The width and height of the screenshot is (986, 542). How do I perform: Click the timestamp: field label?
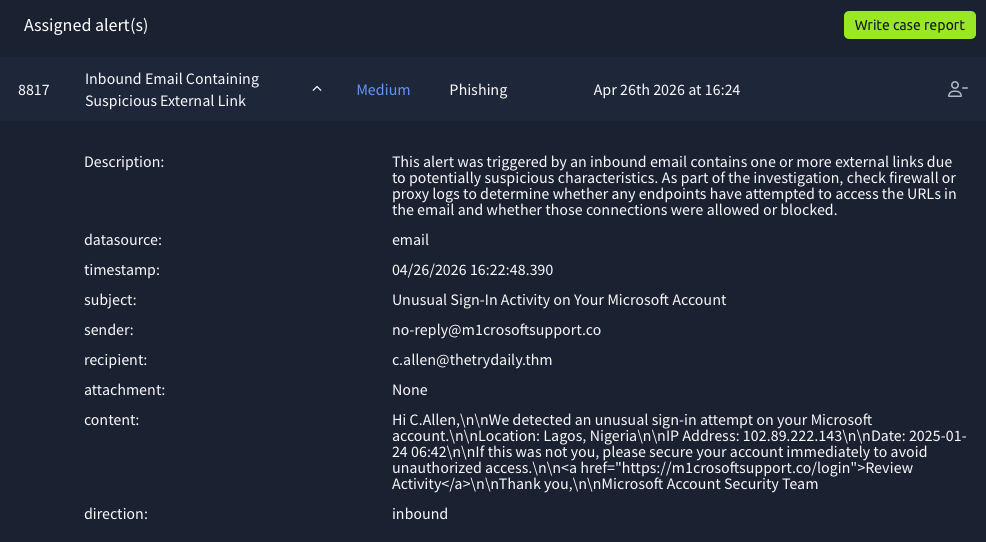(x=122, y=270)
